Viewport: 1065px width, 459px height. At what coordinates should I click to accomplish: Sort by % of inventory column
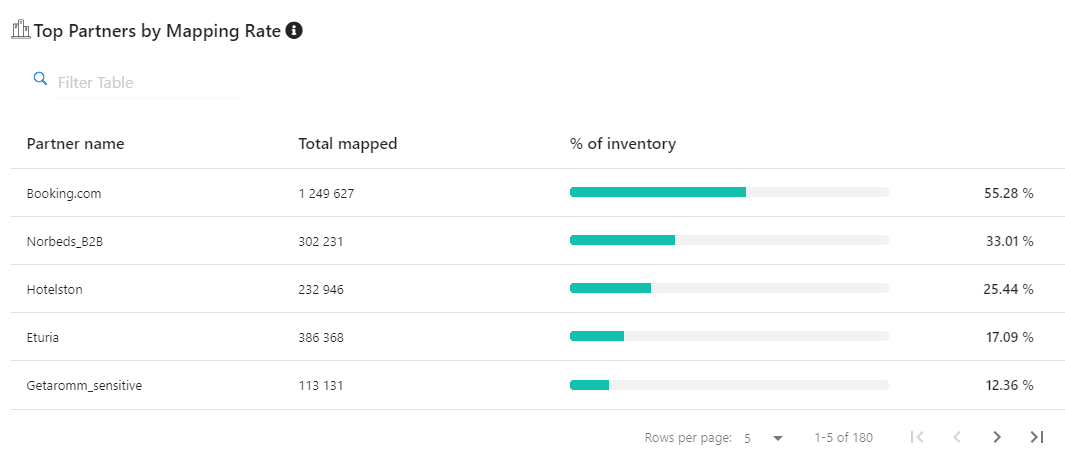tap(622, 144)
